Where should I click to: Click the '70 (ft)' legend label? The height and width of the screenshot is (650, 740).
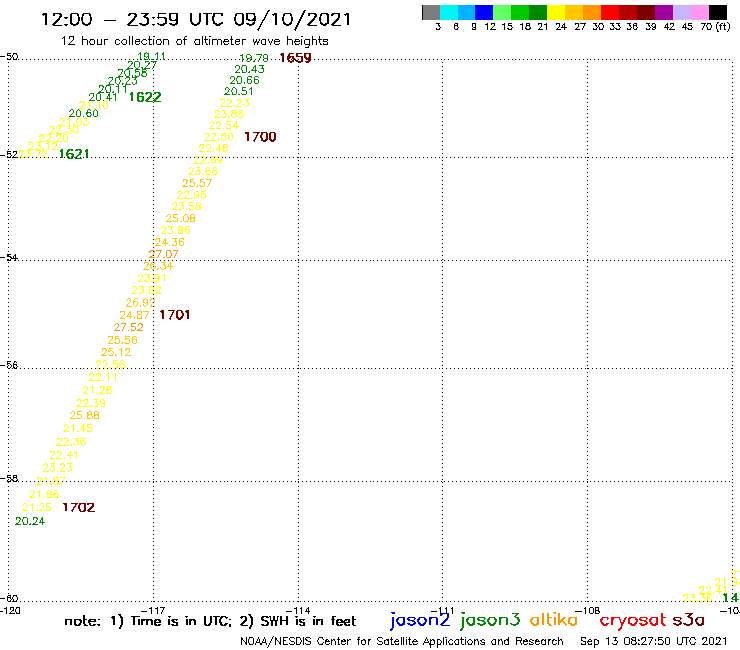point(715,26)
